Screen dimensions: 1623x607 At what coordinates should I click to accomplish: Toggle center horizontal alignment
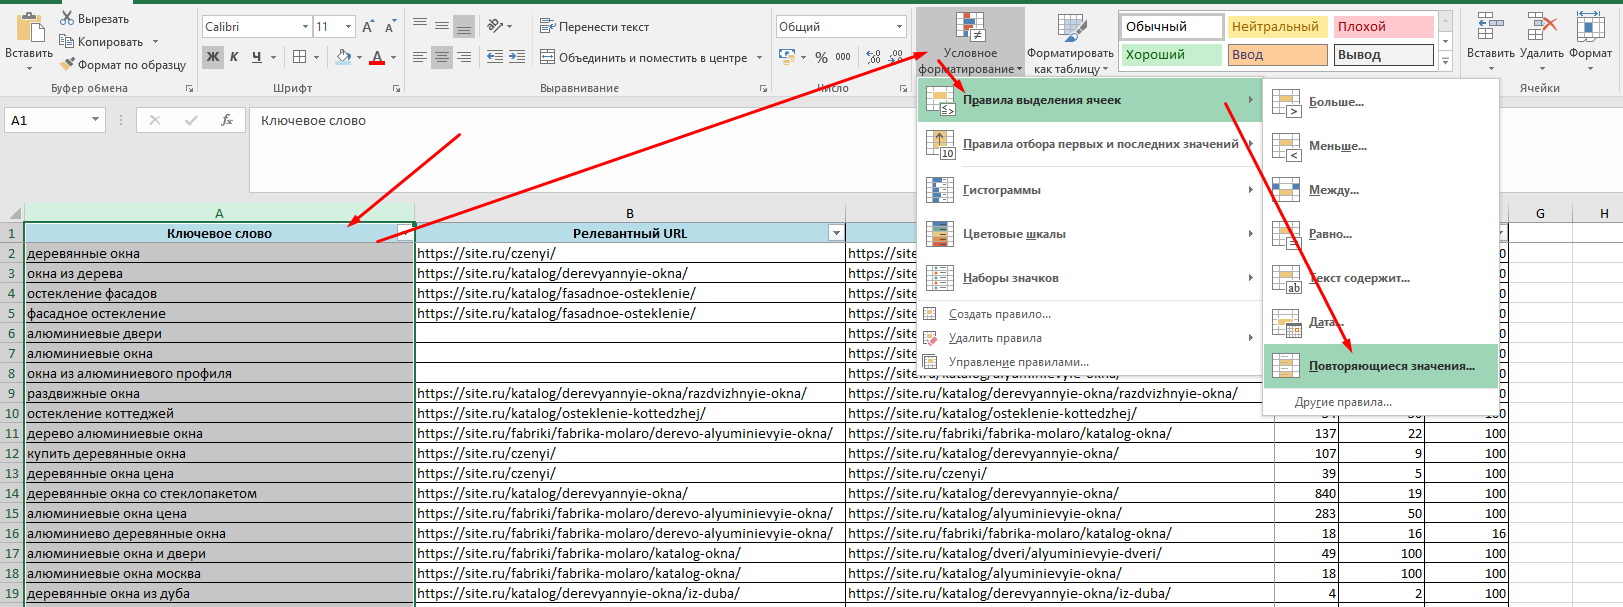(x=442, y=57)
